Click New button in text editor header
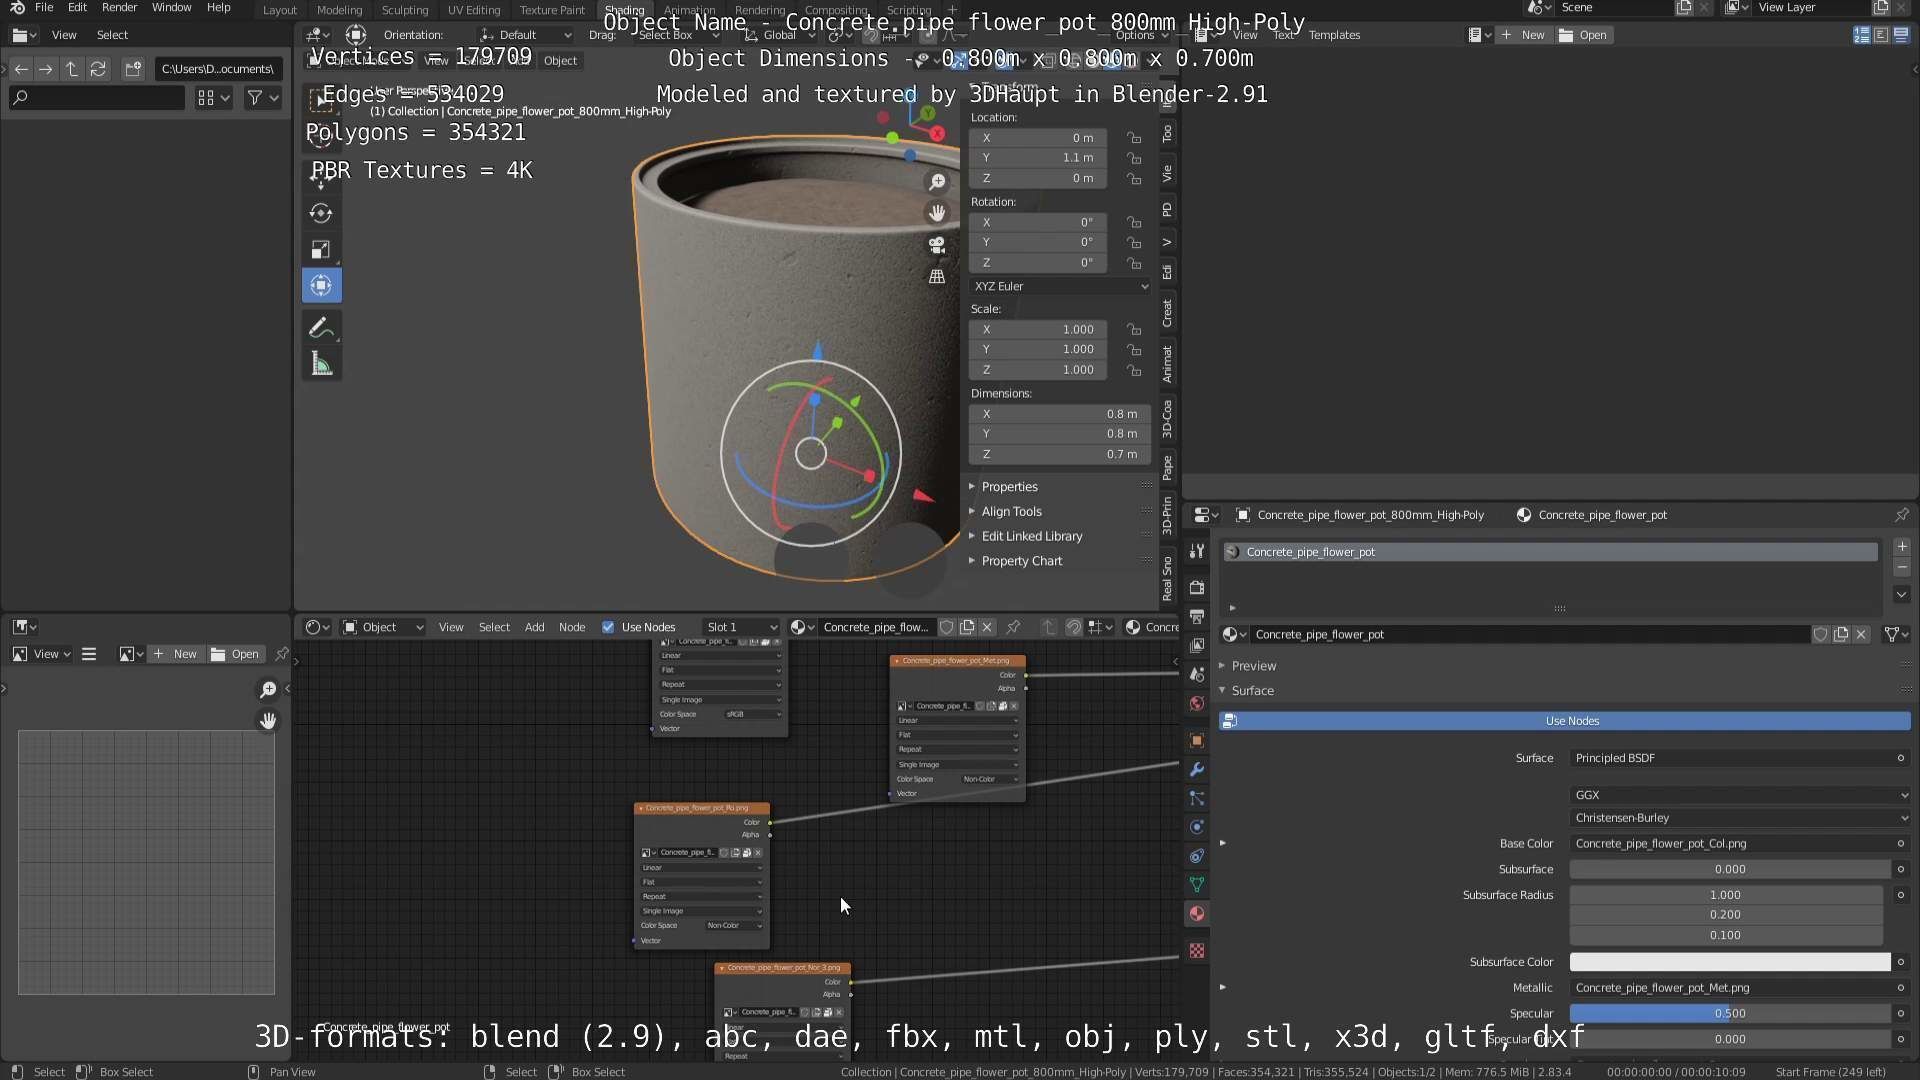Viewport: 1920px width, 1080px height. [x=1523, y=35]
